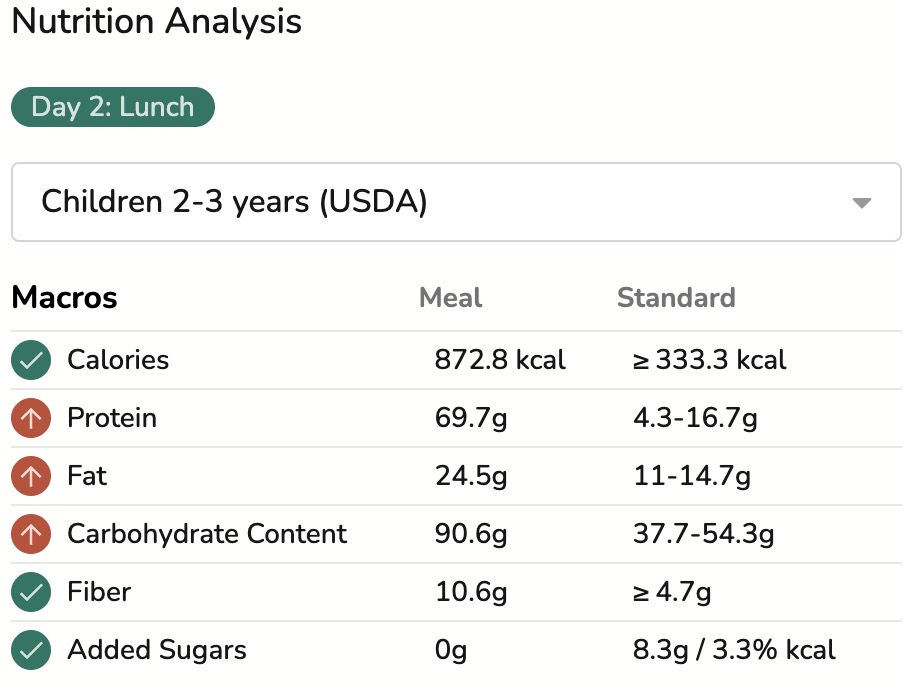Click the Meal column header
The image size is (908, 696).
pyautogui.click(x=450, y=297)
